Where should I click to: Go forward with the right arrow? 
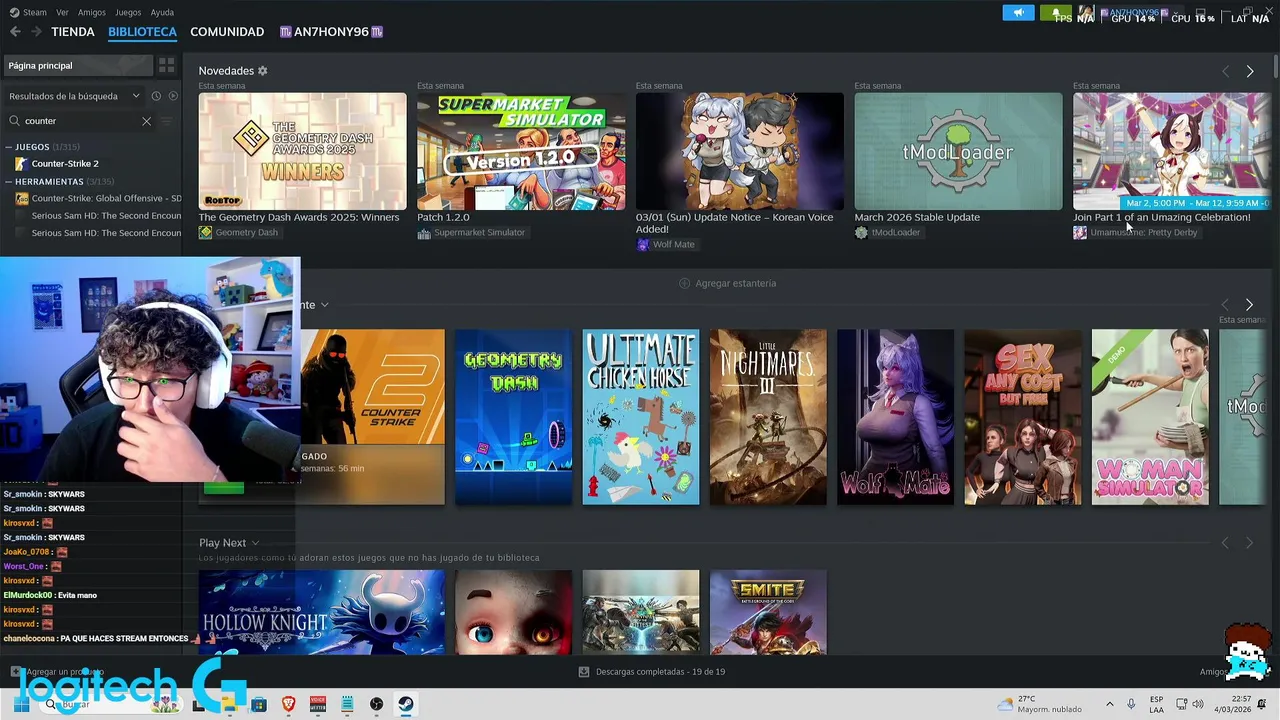(36, 32)
